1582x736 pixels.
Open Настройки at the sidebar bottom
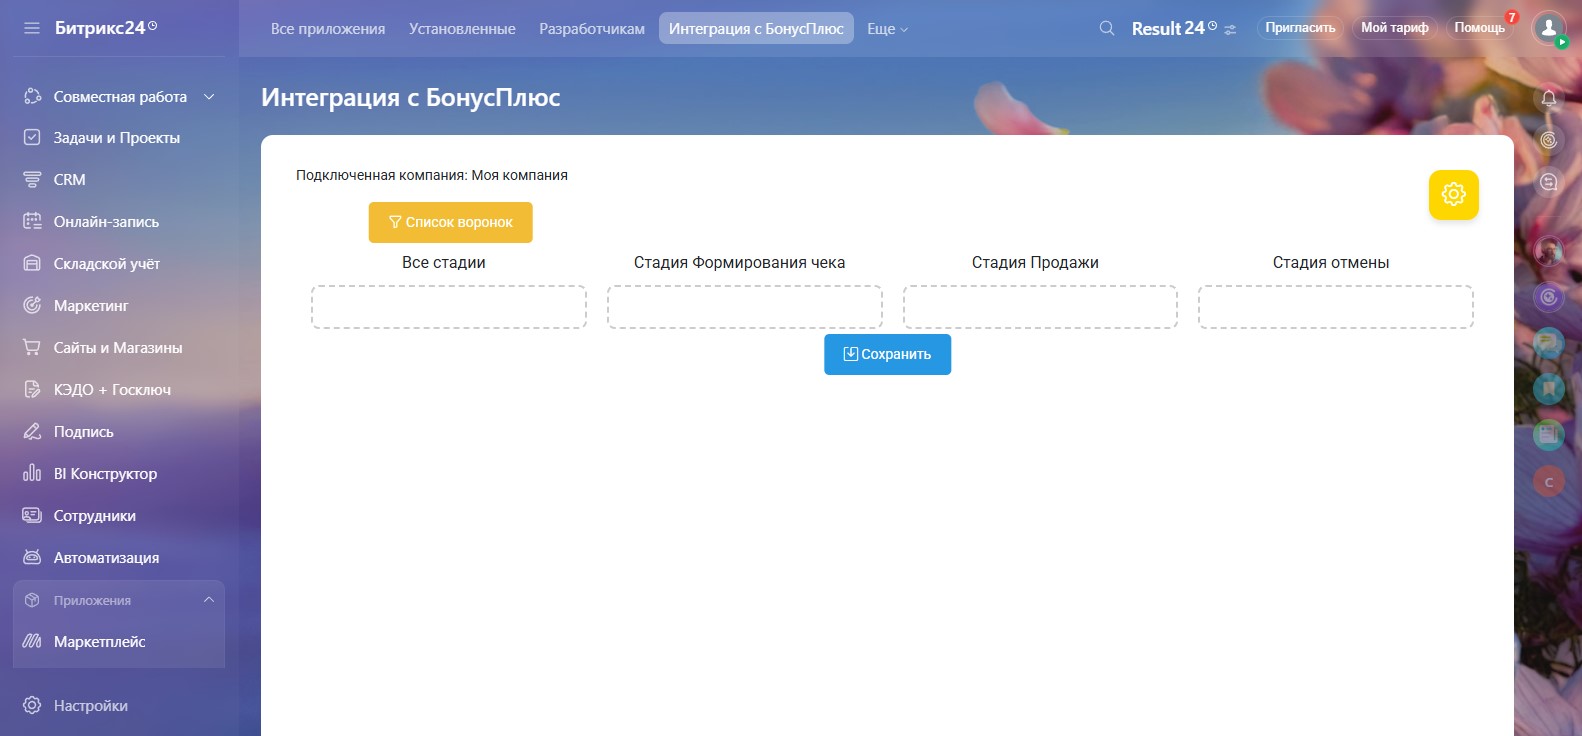[91, 706]
